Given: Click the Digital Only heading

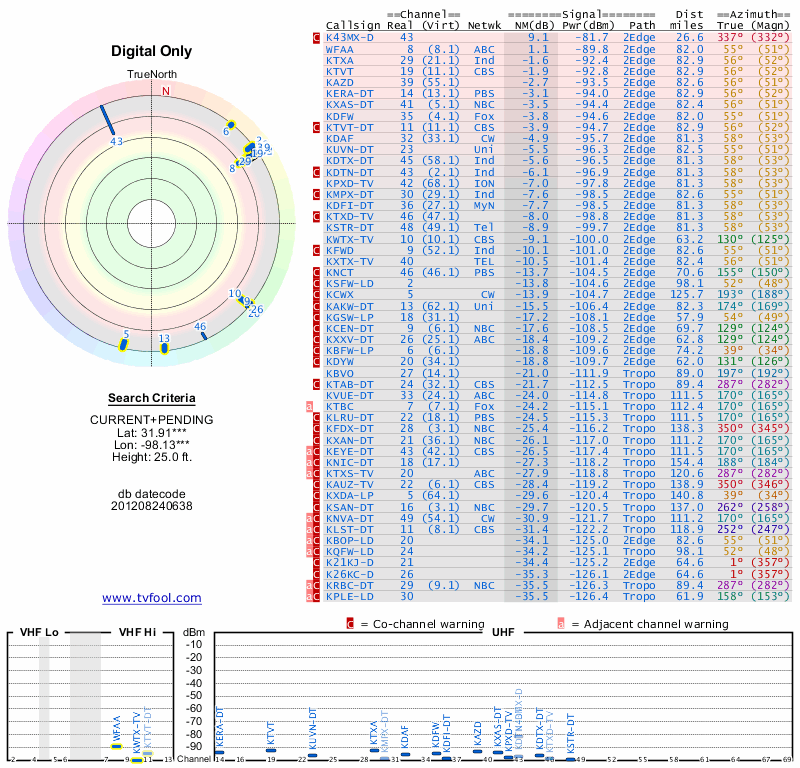Looking at the screenshot, I should point(152,51).
